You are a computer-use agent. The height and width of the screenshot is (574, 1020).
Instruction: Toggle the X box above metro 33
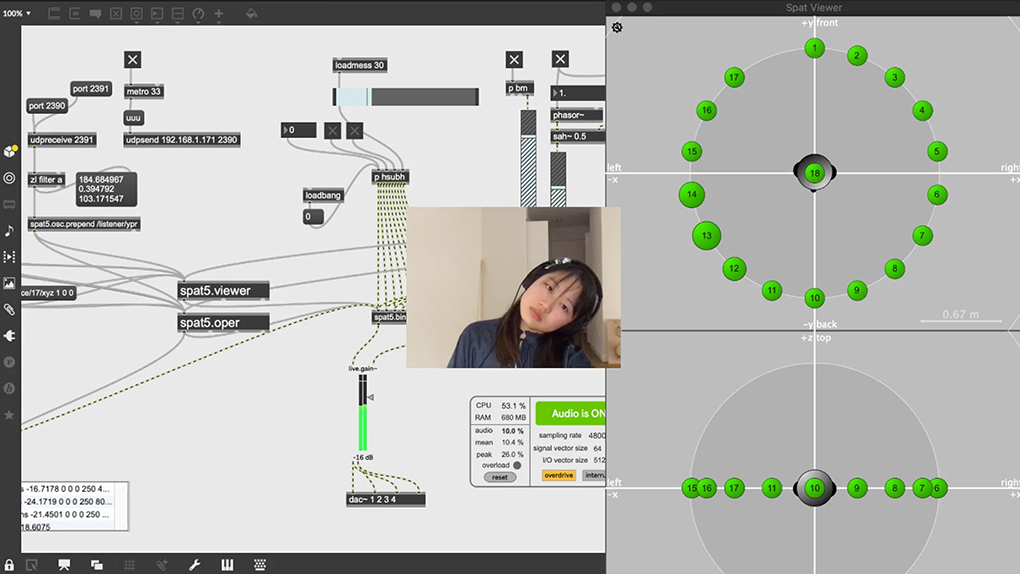132,60
